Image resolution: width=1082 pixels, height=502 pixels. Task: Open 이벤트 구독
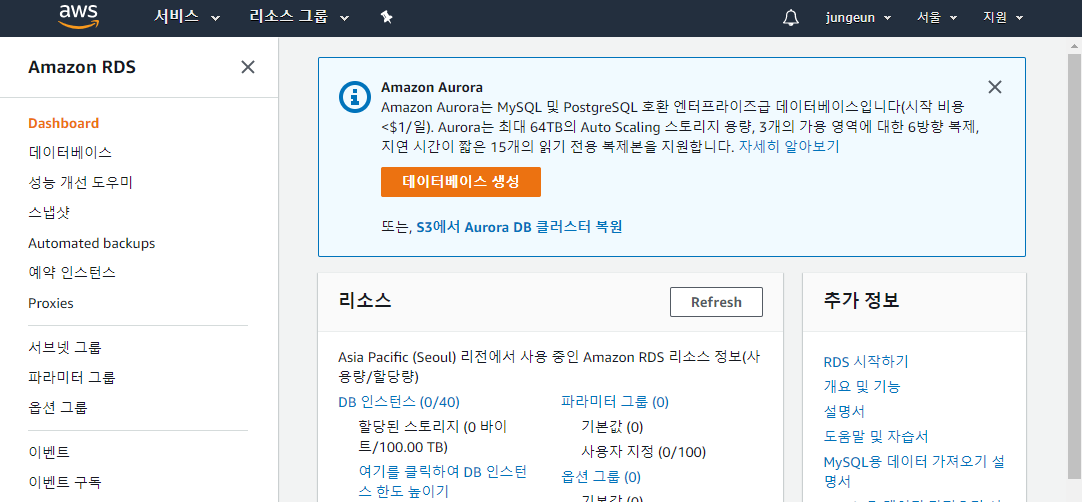point(65,482)
